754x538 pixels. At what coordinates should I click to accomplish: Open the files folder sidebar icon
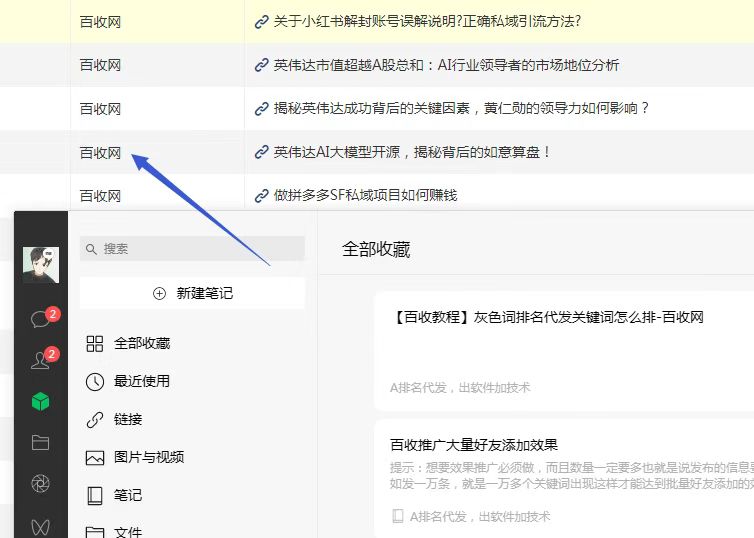click(x=40, y=442)
